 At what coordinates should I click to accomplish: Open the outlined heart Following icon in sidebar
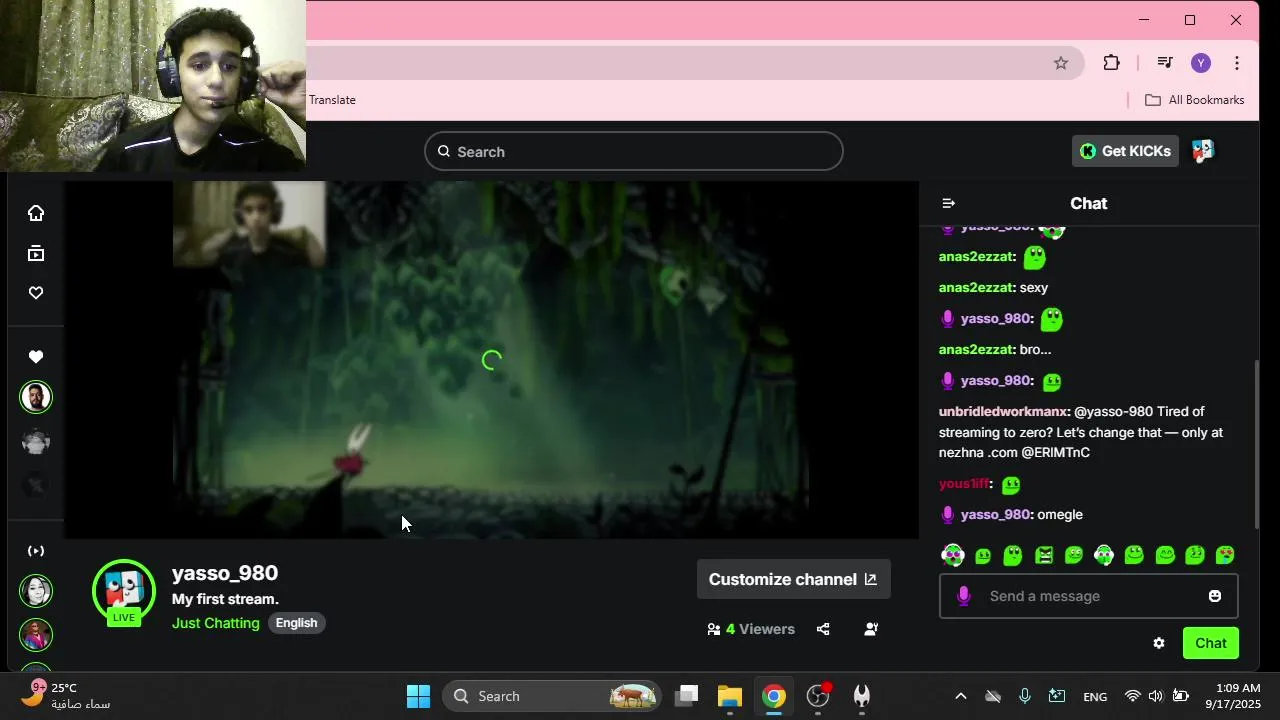36,293
